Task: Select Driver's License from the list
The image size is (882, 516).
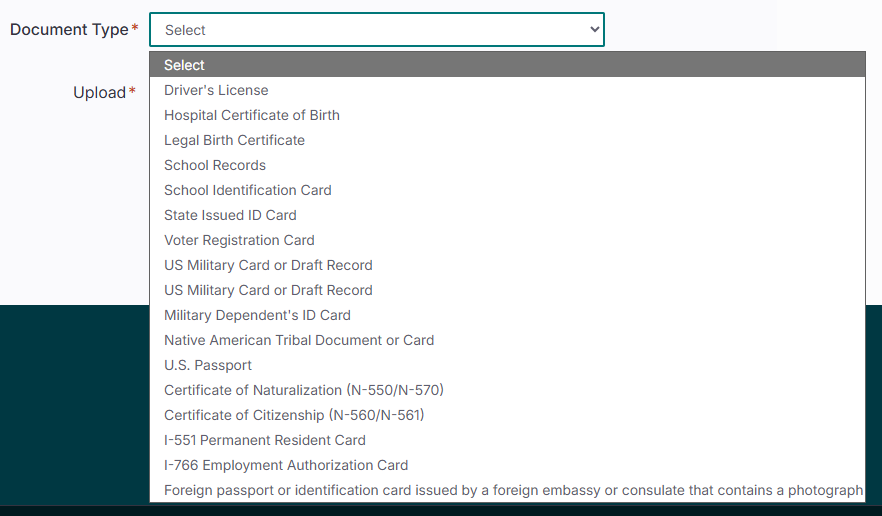Action: click(x=506, y=90)
